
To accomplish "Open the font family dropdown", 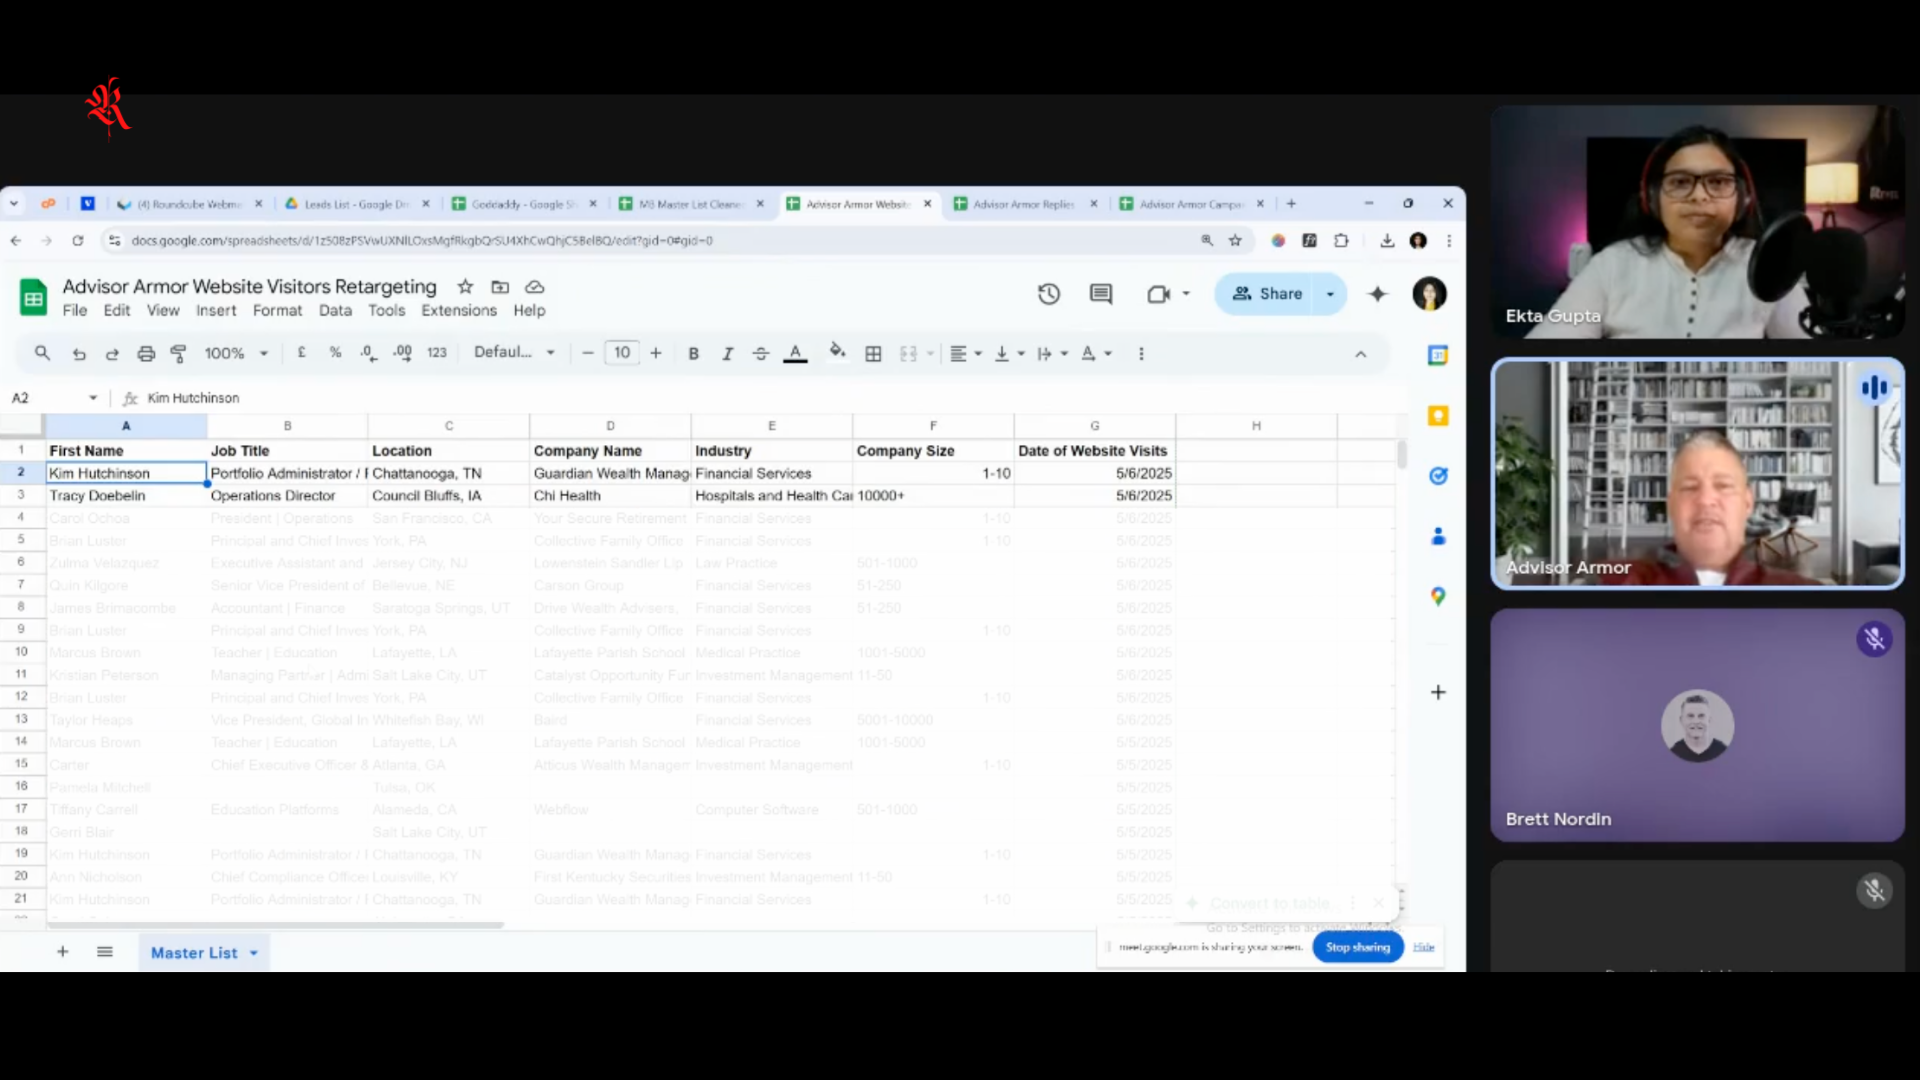I will click(x=514, y=352).
